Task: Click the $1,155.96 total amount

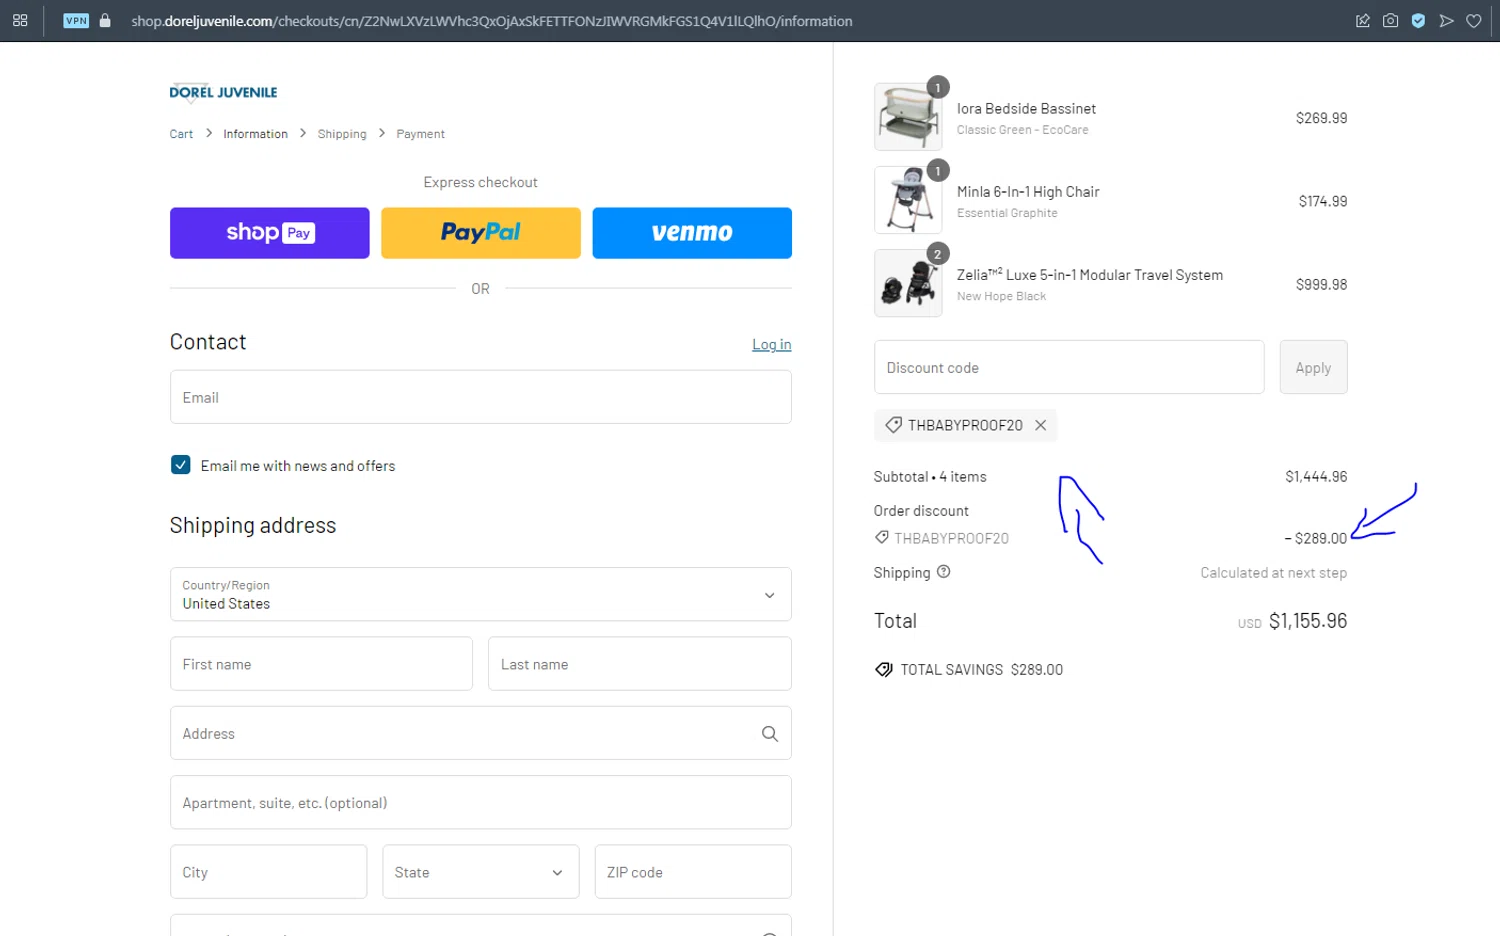Action: 1308,621
